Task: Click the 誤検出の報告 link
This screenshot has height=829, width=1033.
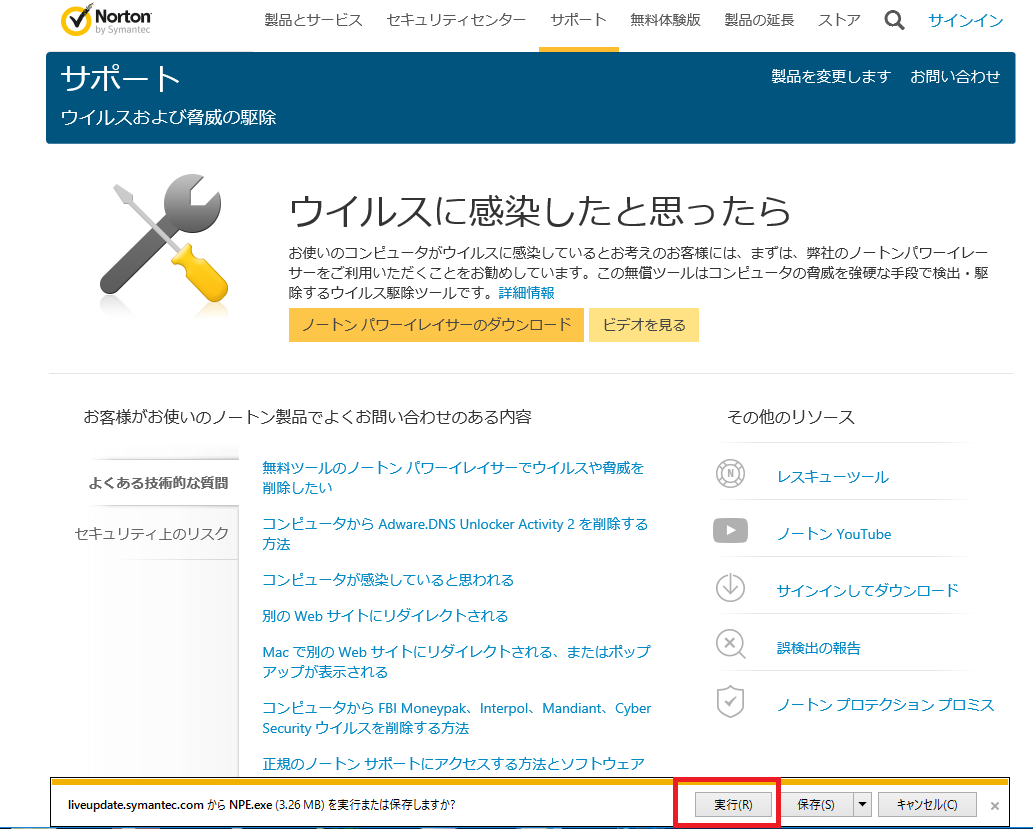Action: coord(818,648)
